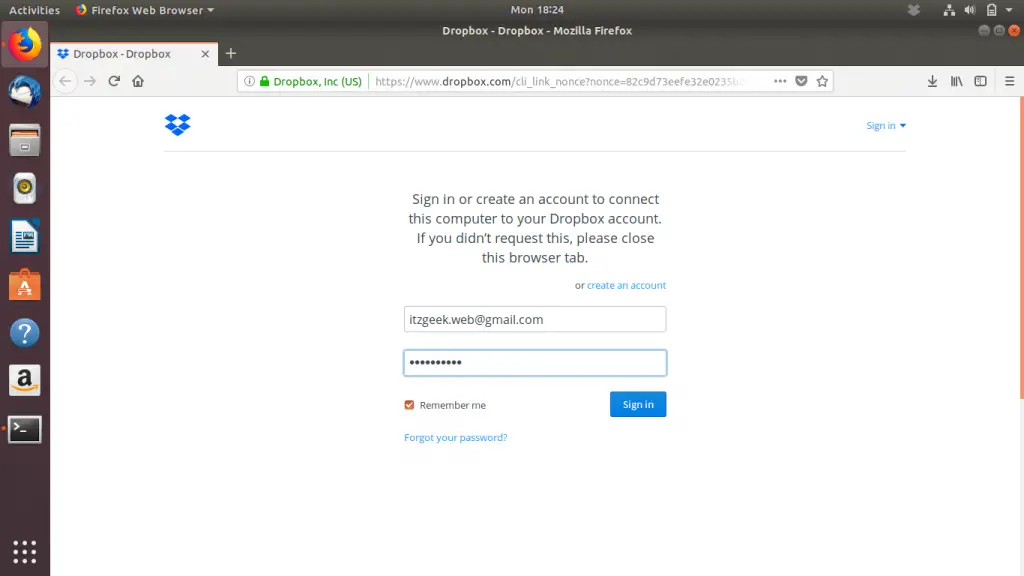
Task: Open Ubuntu Software from the dock
Action: point(25,285)
